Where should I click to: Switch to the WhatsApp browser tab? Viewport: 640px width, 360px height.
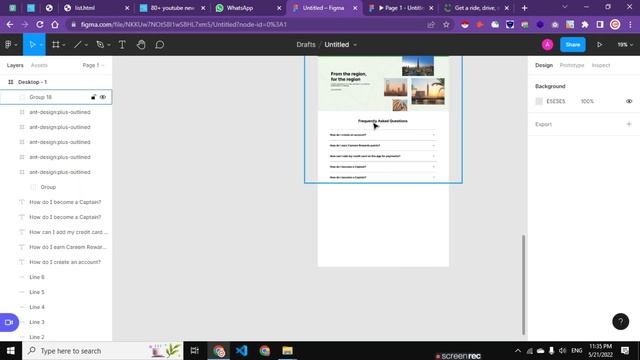pos(248,8)
